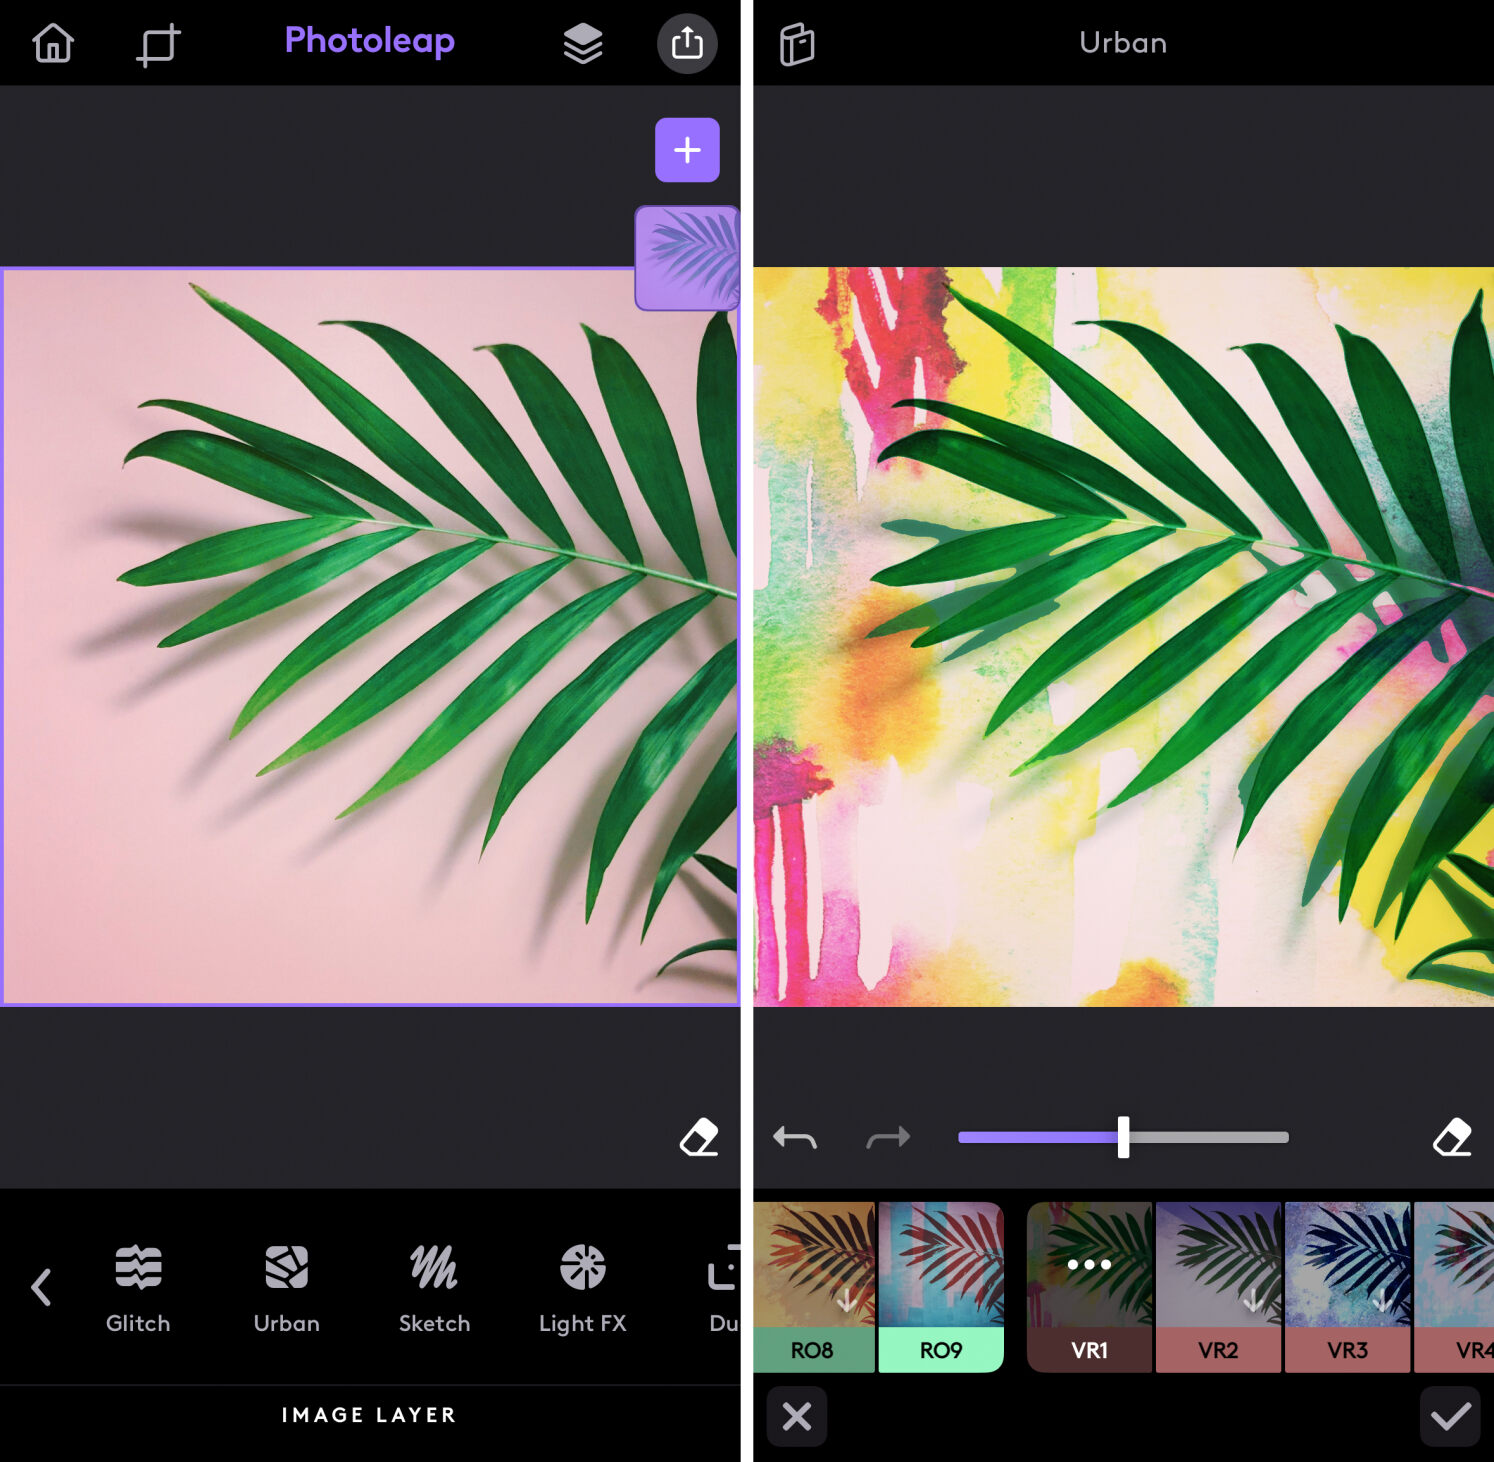
Task: Collapse the effects bar with the left chevron
Action: tap(41, 1288)
